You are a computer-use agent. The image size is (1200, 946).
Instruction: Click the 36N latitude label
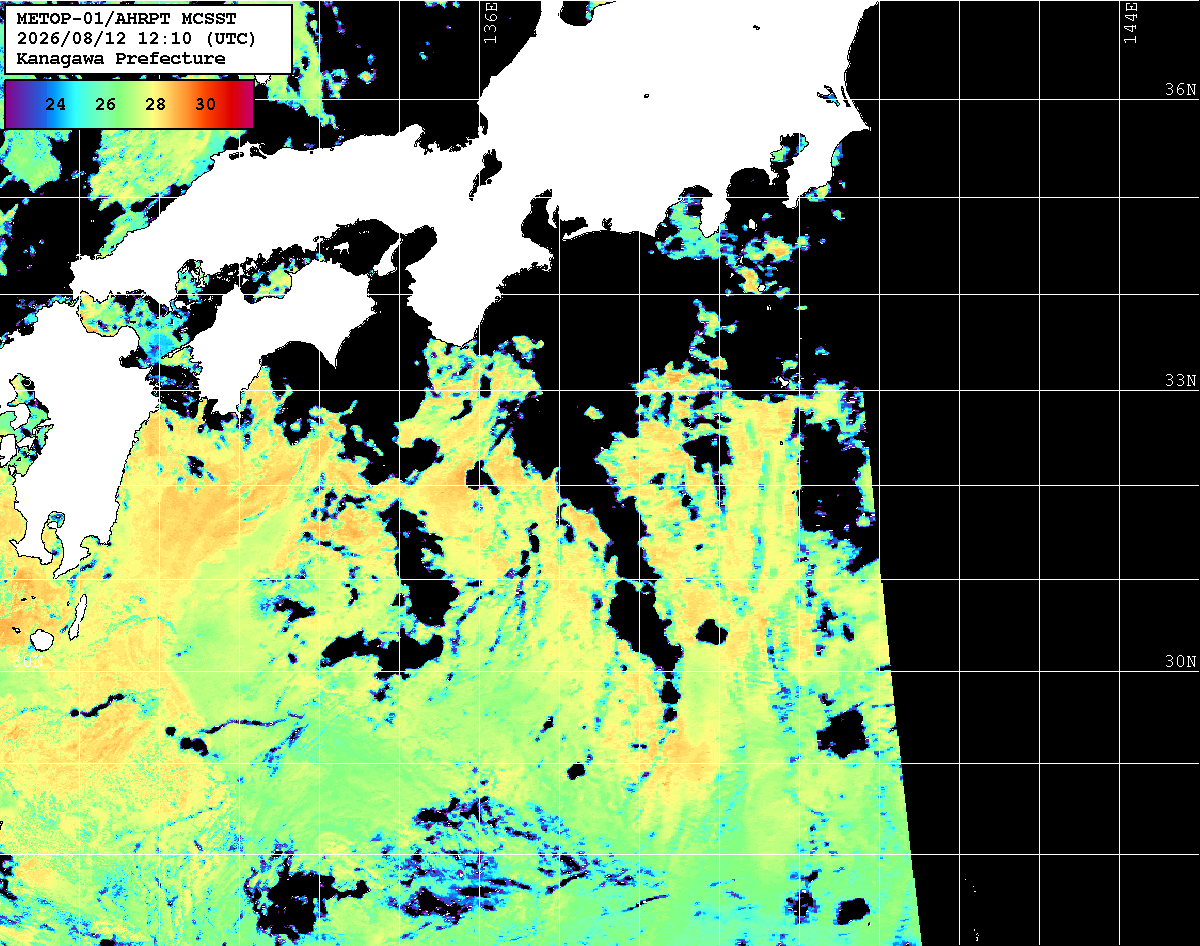[x=1180, y=90]
